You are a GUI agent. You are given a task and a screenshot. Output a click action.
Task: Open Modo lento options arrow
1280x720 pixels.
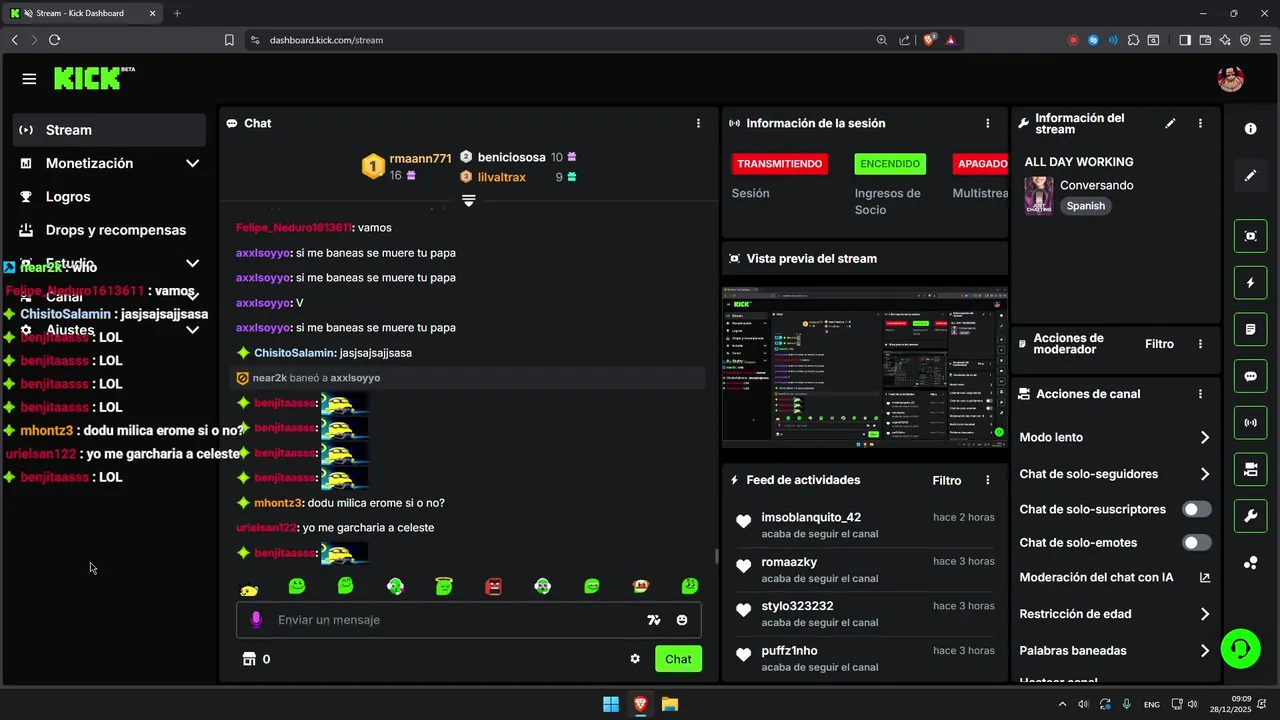coord(1204,438)
